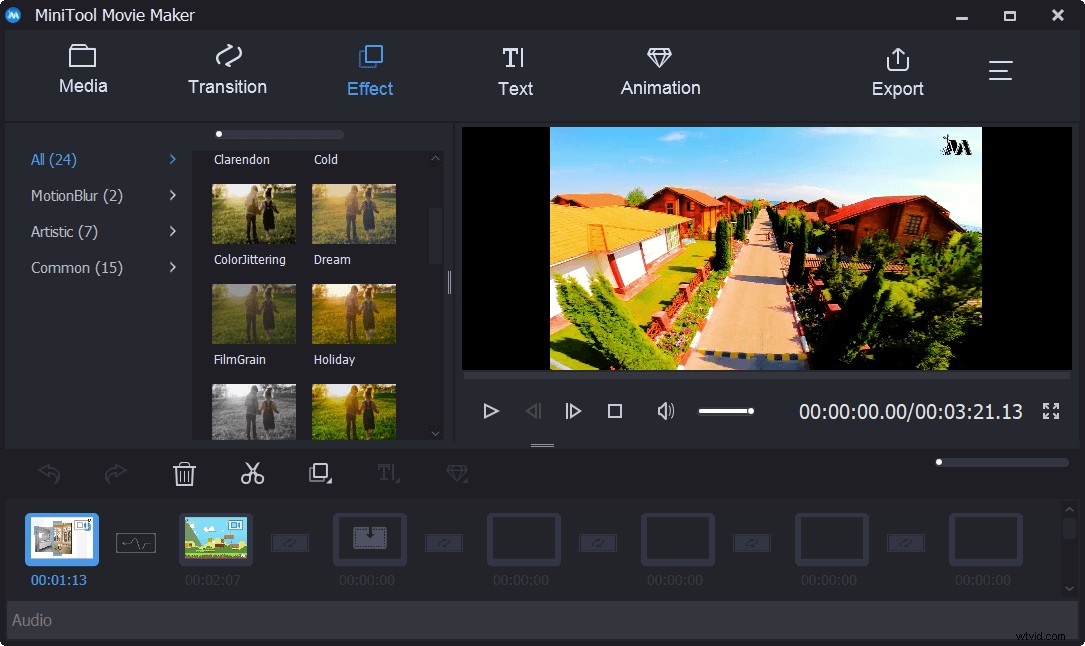The image size is (1085, 646).
Task: Apply the Dream effect thumbnail
Action: 353,213
